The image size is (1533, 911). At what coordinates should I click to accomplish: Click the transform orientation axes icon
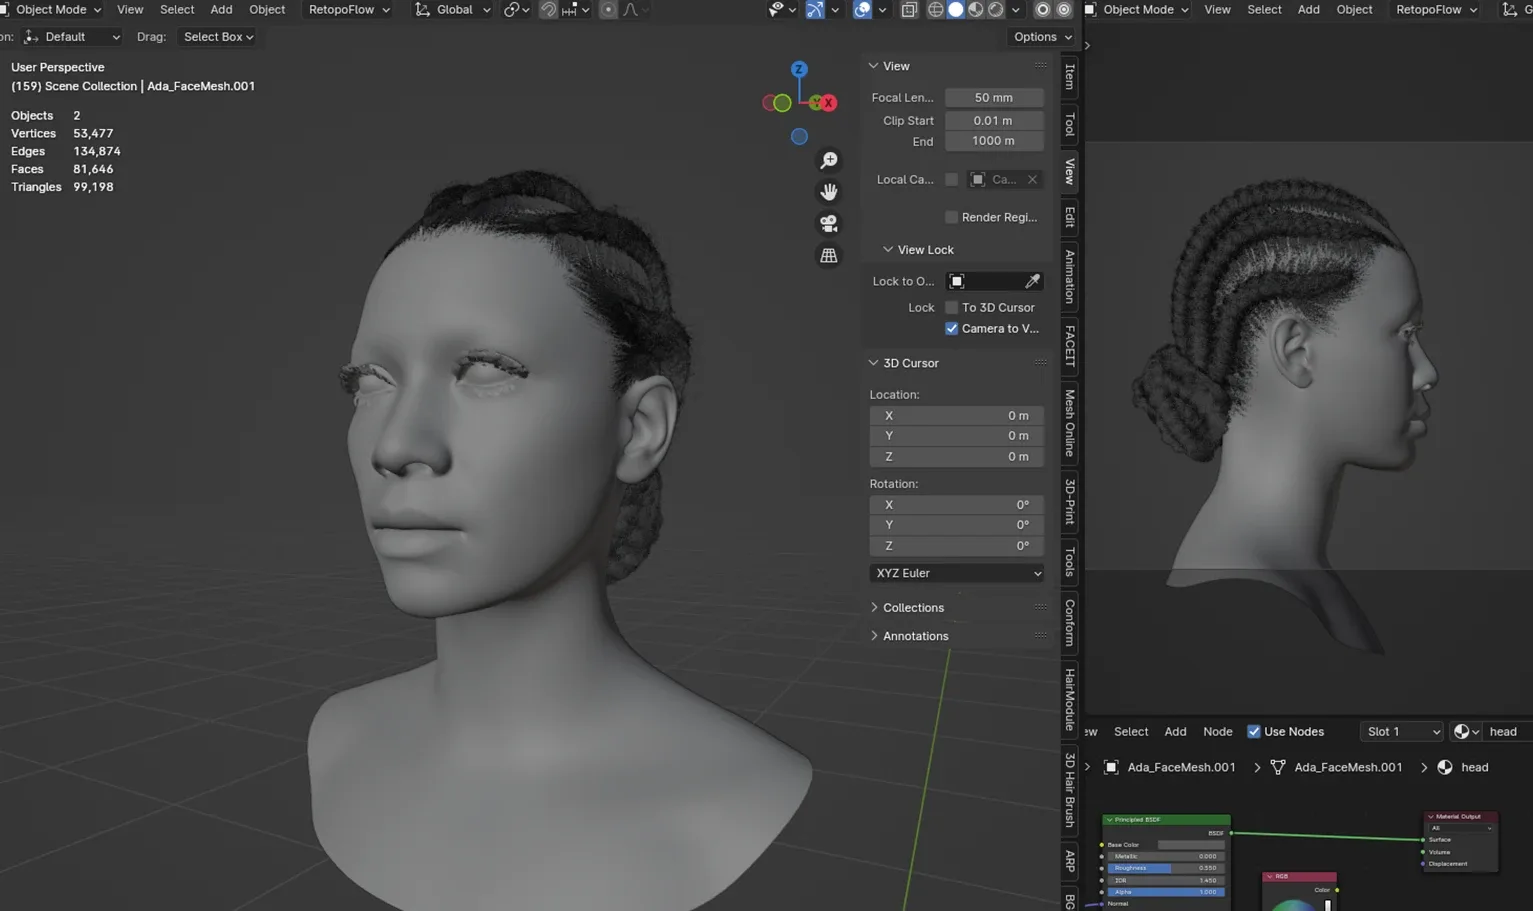[x=423, y=9]
